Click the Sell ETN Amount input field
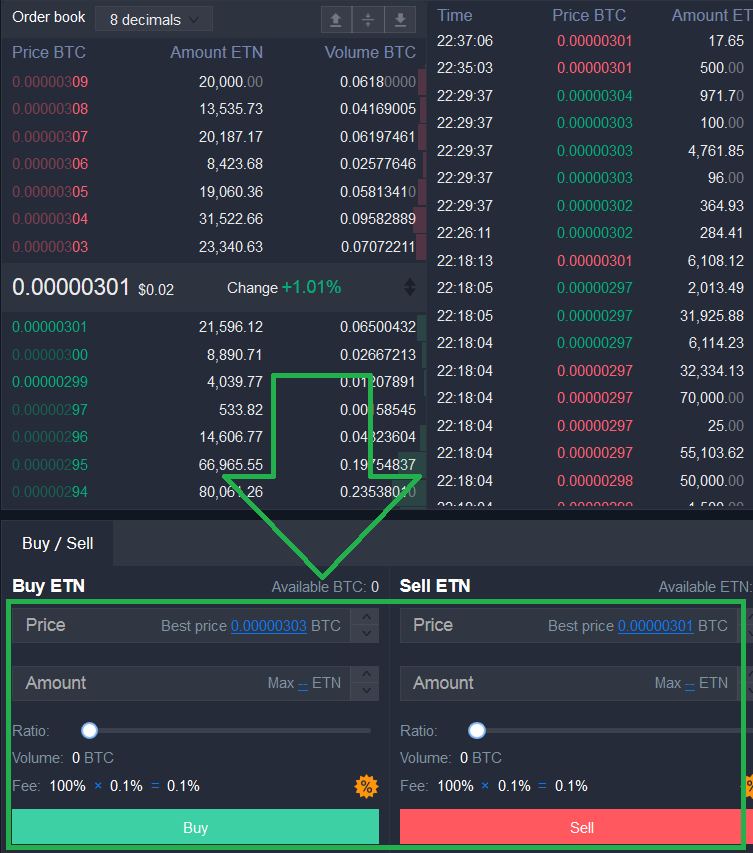This screenshot has width=753, height=853. [x=530, y=684]
